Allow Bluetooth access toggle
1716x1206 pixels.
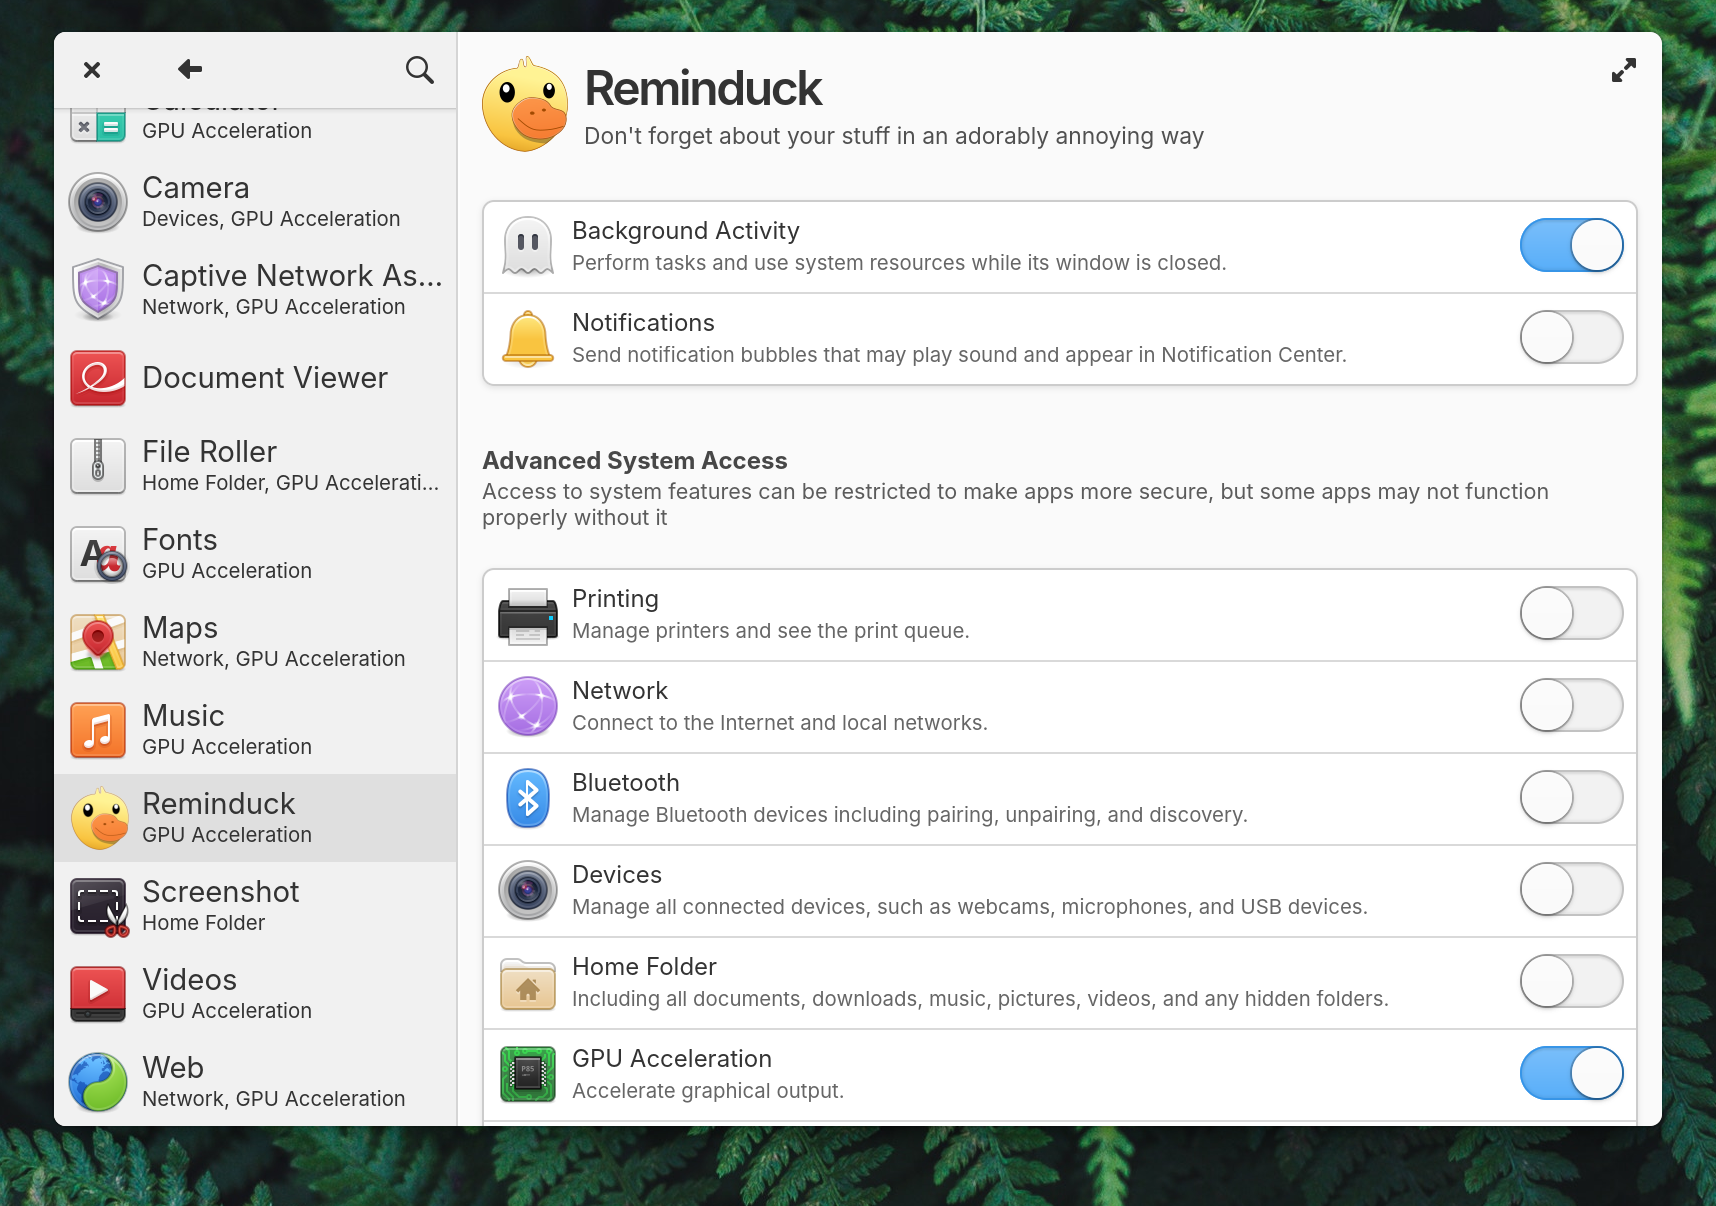pos(1570,798)
